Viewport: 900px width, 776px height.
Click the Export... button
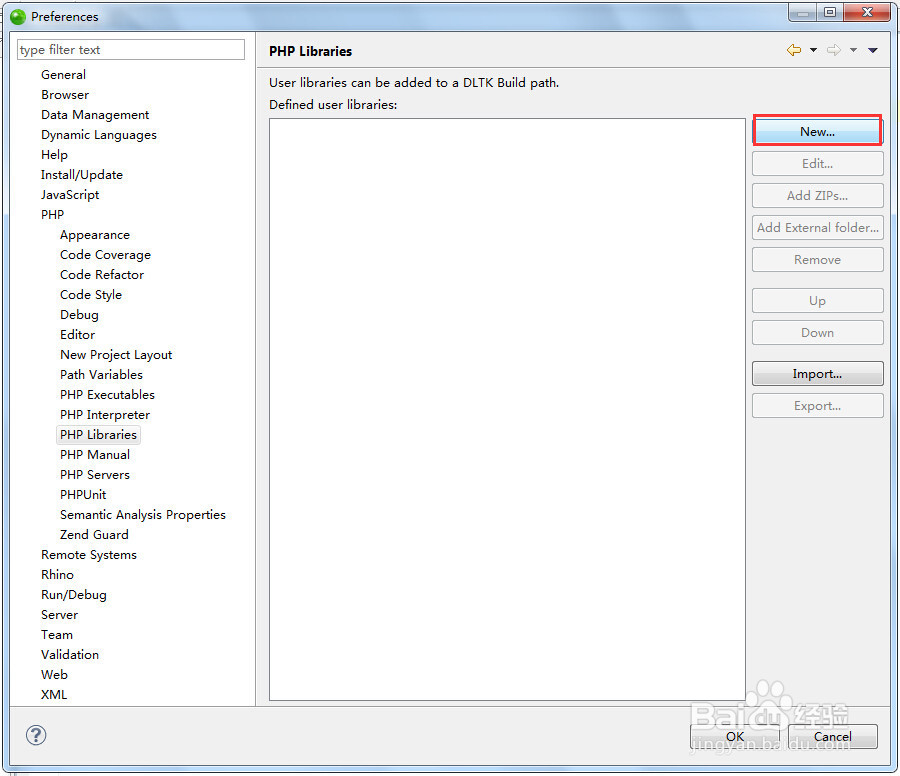(x=817, y=406)
